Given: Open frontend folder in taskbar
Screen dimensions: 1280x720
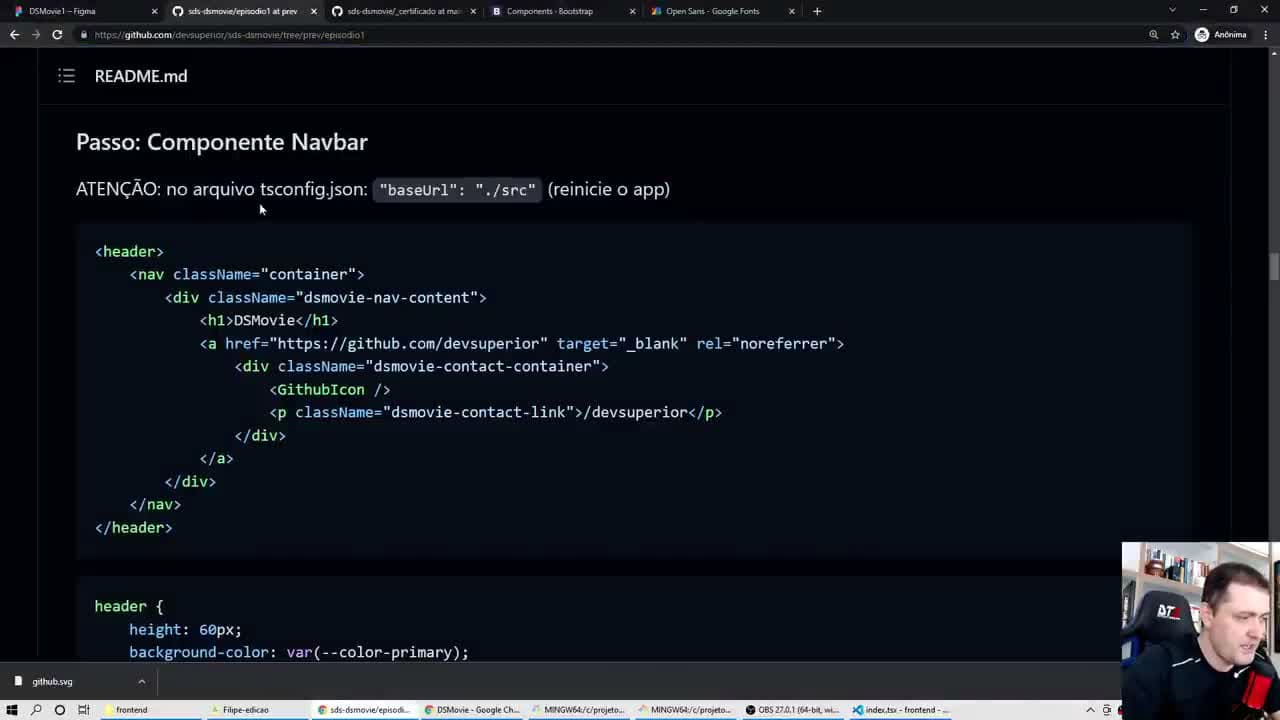Looking at the screenshot, I should [x=150, y=710].
